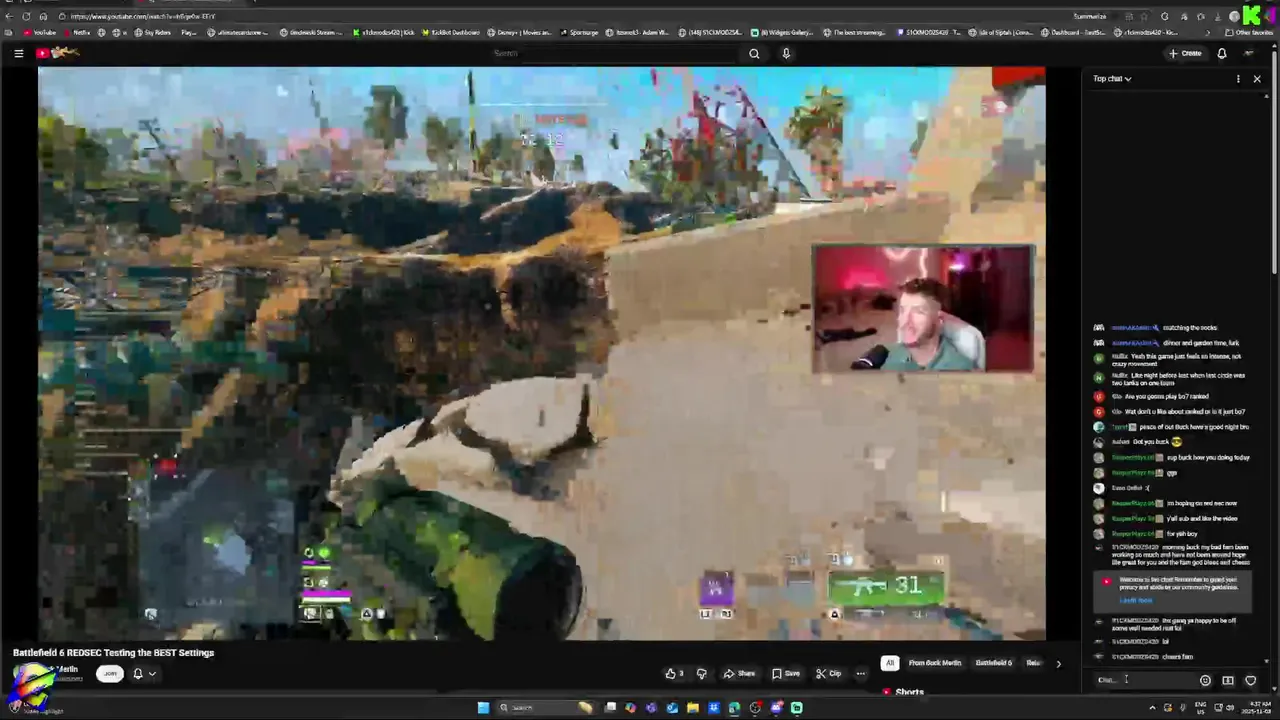Activate voice search microphone icon

786,53
